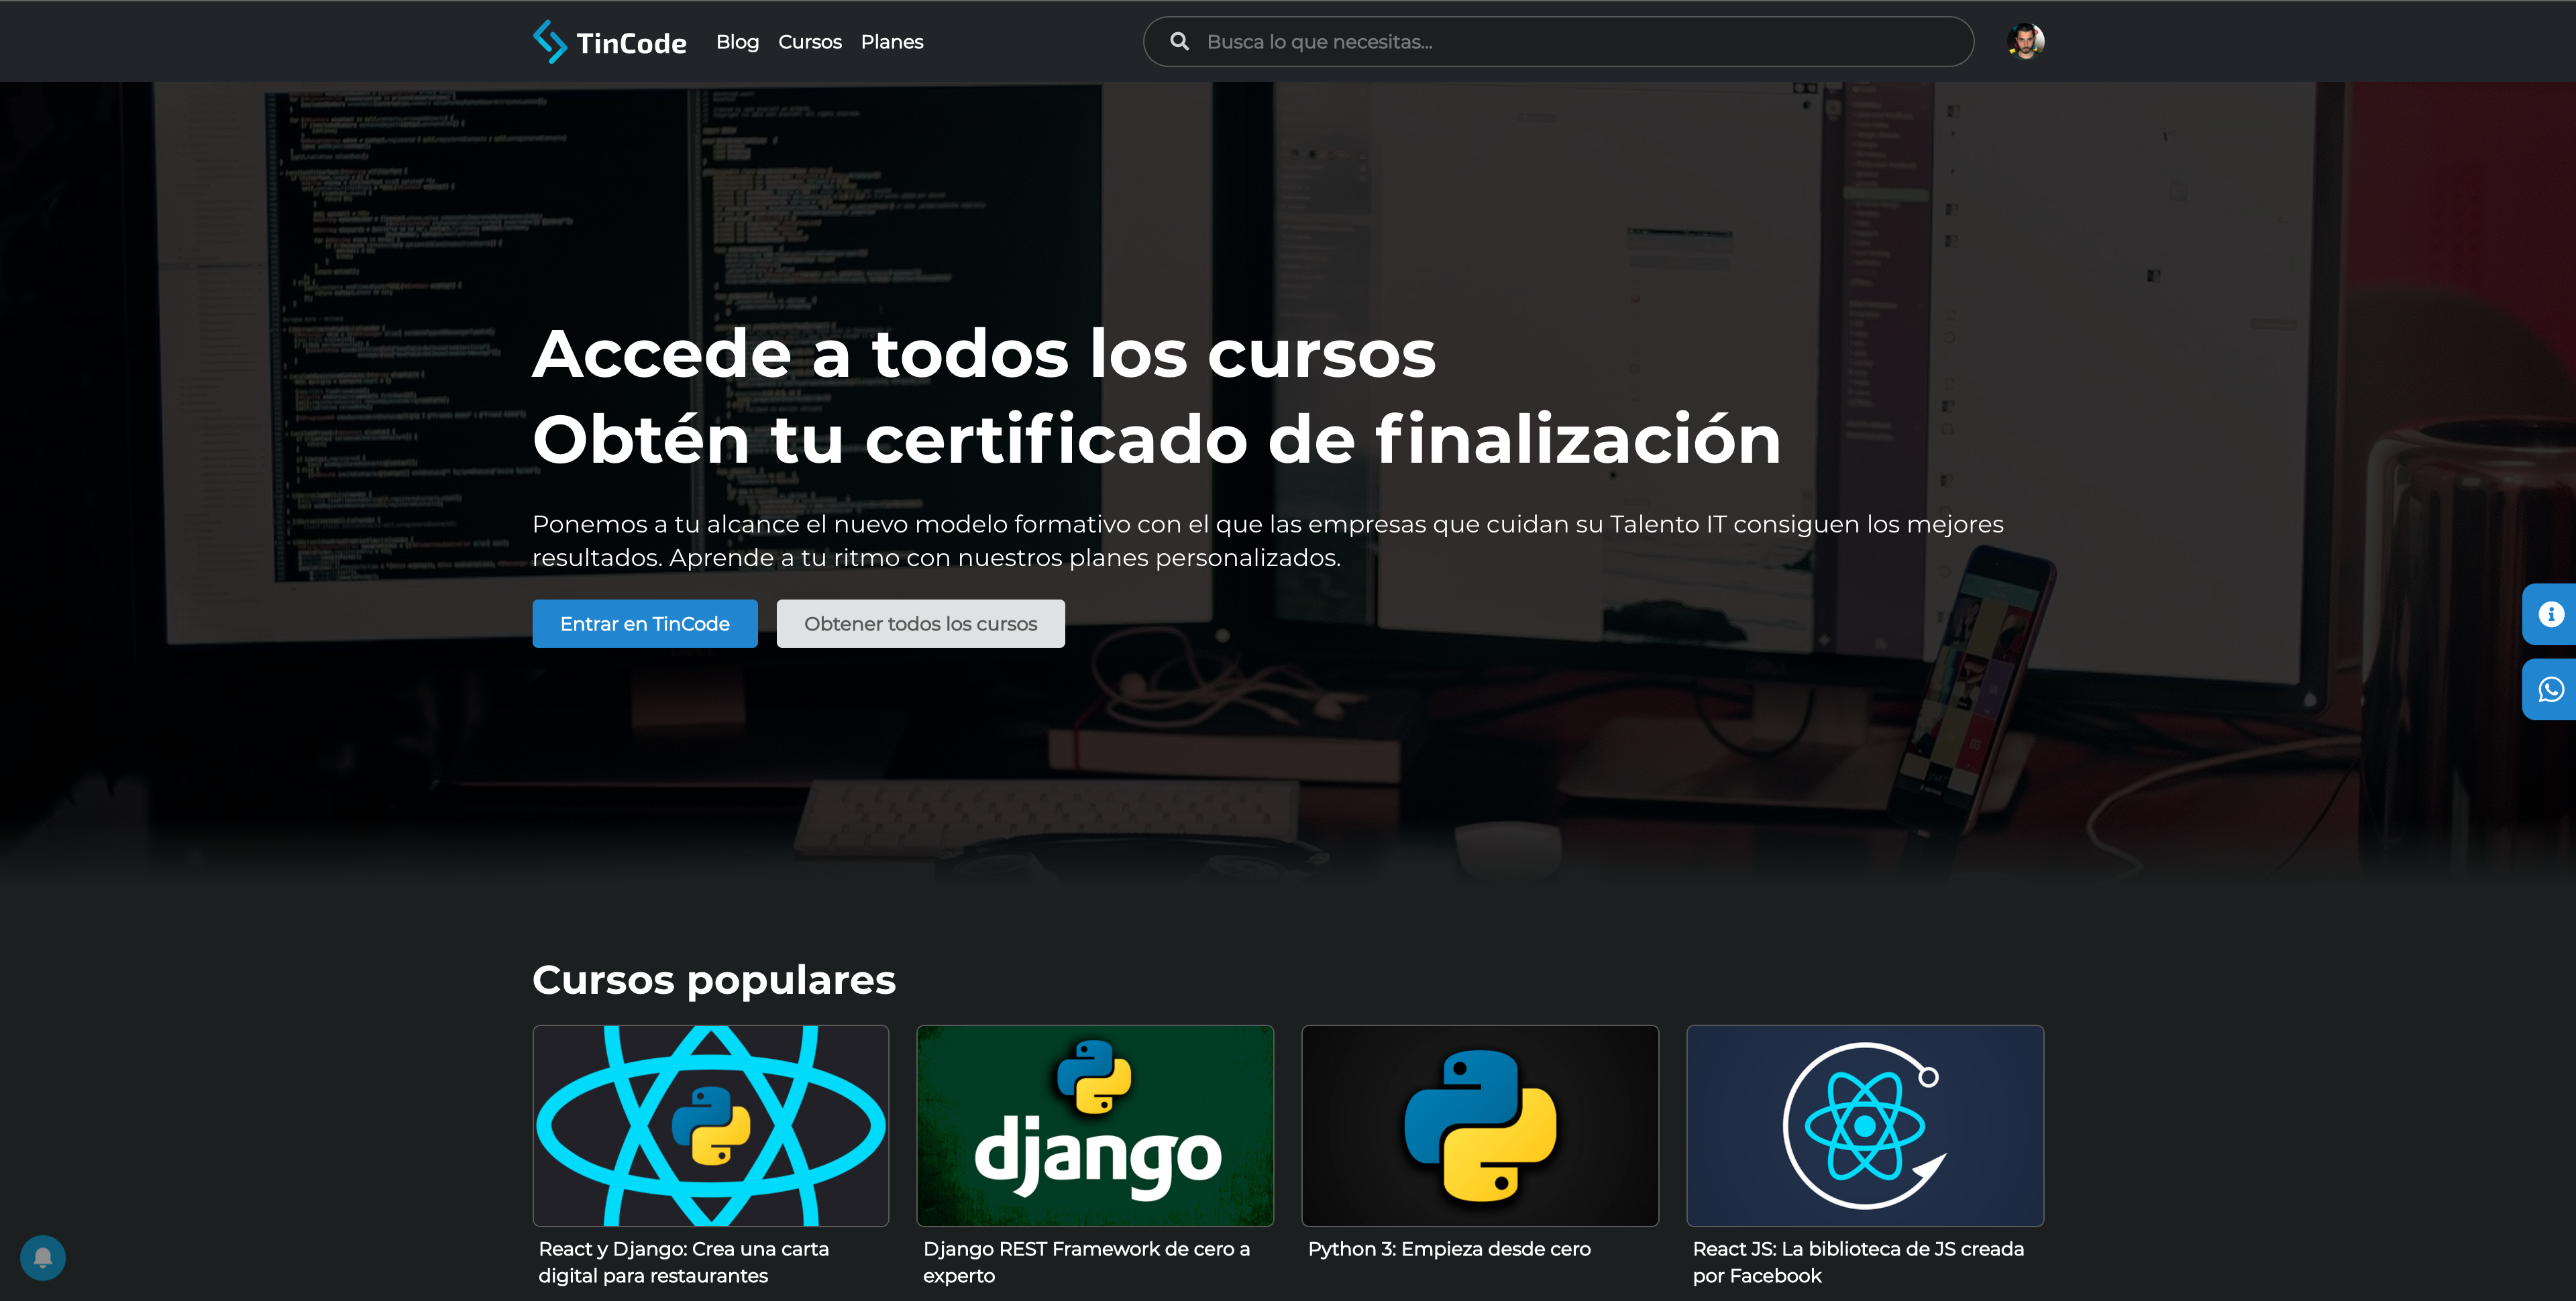Image resolution: width=2576 pixels, height=1301 pixels.
Task: Click the Obtener todos los cursos button
Action: [x=921, y=623]
